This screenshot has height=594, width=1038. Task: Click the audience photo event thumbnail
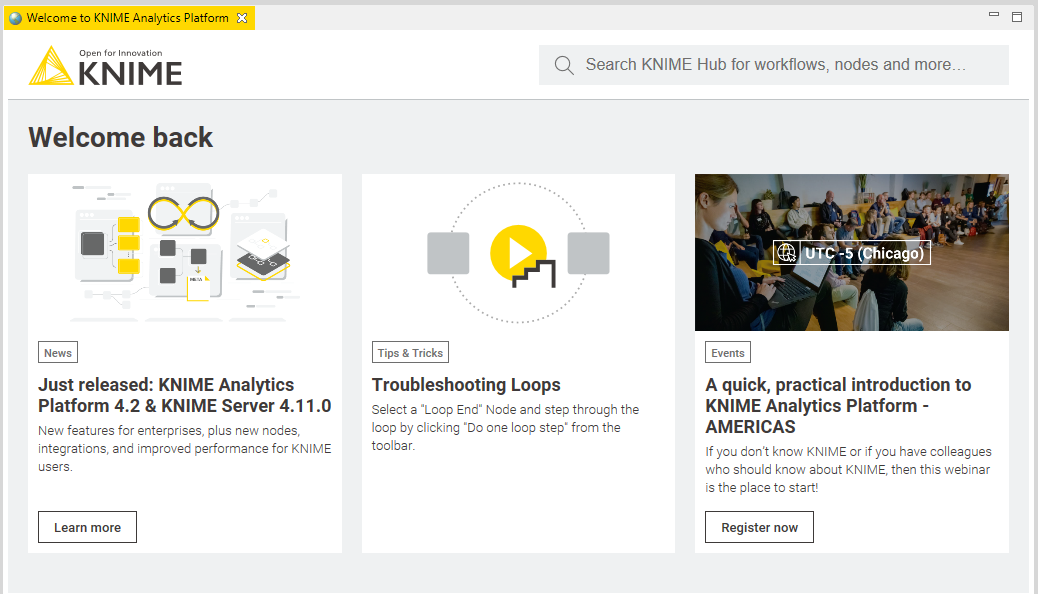click(852, 252)
